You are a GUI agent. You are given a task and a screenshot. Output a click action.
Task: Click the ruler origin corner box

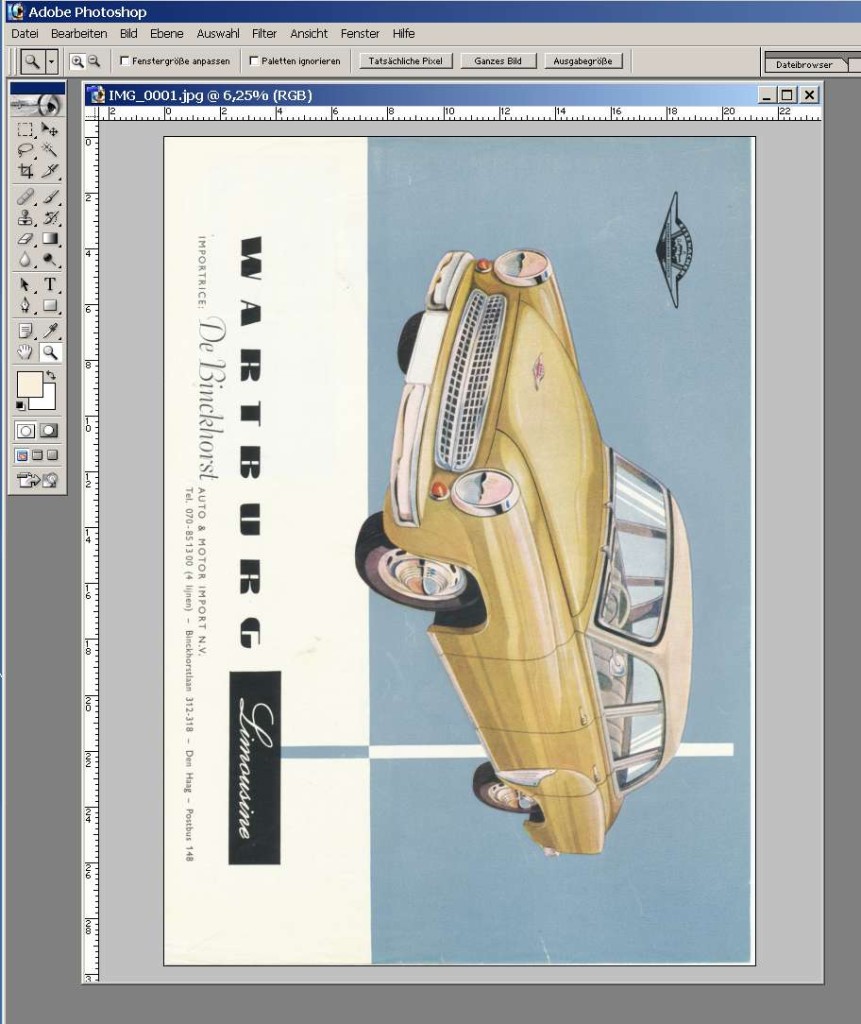coord(91,113)
